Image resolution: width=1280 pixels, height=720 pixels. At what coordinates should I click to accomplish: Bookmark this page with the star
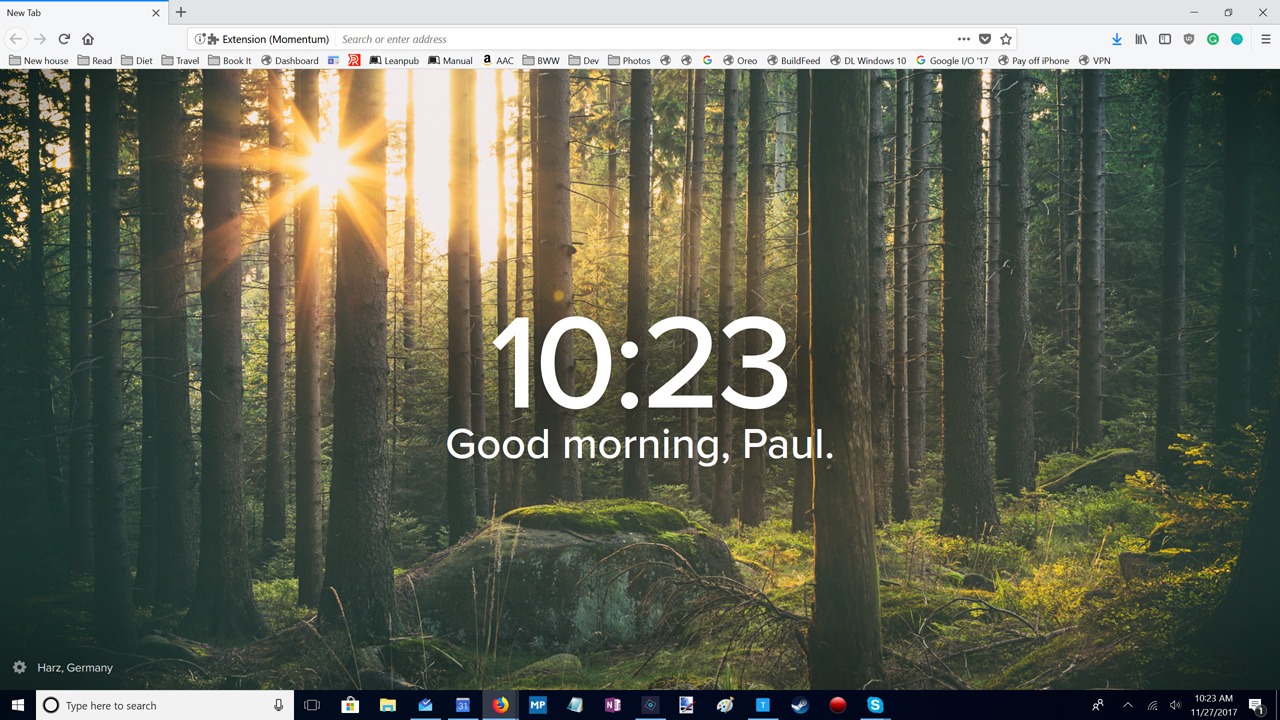coord(1006,39)
